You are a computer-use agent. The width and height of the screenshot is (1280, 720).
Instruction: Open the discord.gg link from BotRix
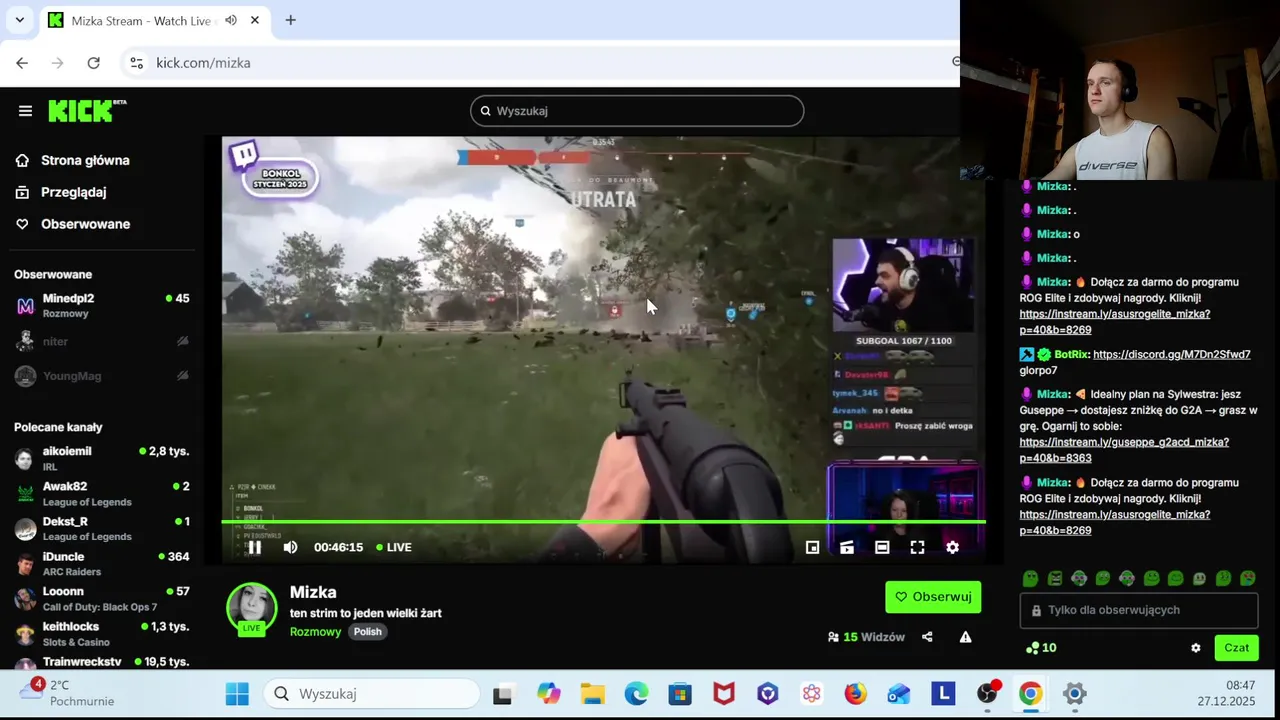[1172, 354]
